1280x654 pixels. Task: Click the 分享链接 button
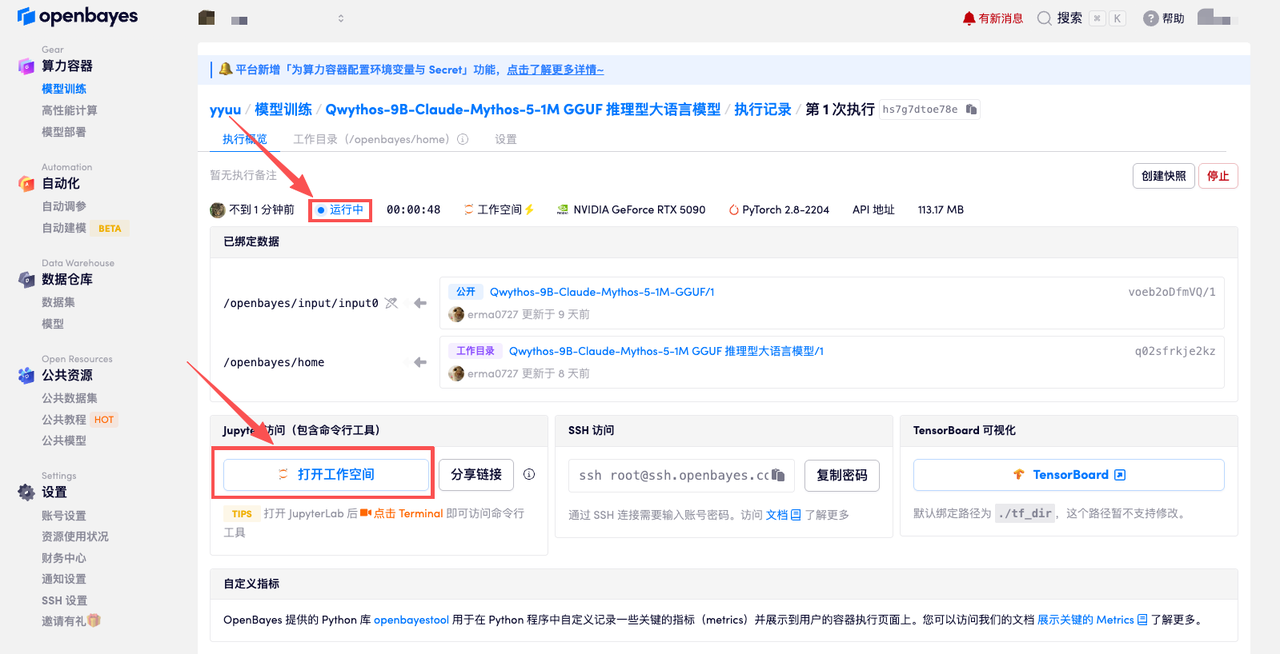click(476, 474)
